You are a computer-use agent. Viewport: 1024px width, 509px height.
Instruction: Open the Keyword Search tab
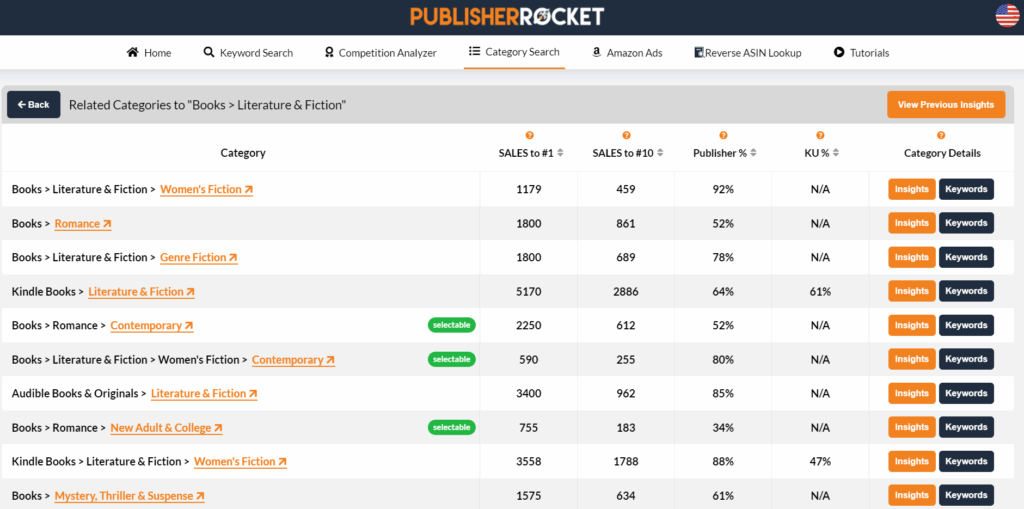[248, 53]
